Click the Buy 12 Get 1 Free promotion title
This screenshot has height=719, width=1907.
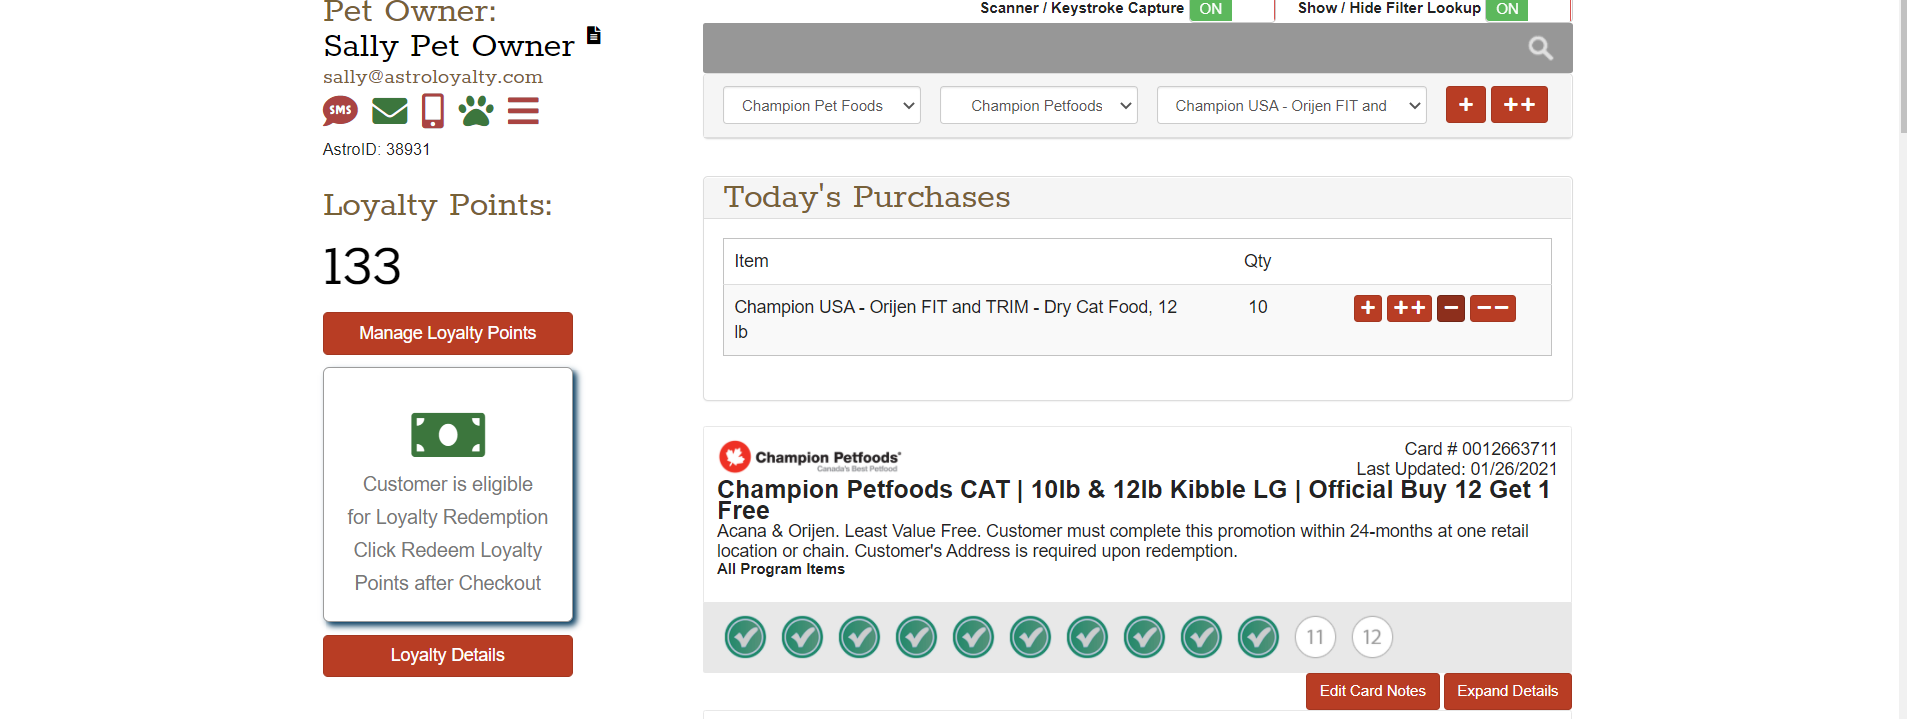pyautogui.click(x=1133, y=500)
